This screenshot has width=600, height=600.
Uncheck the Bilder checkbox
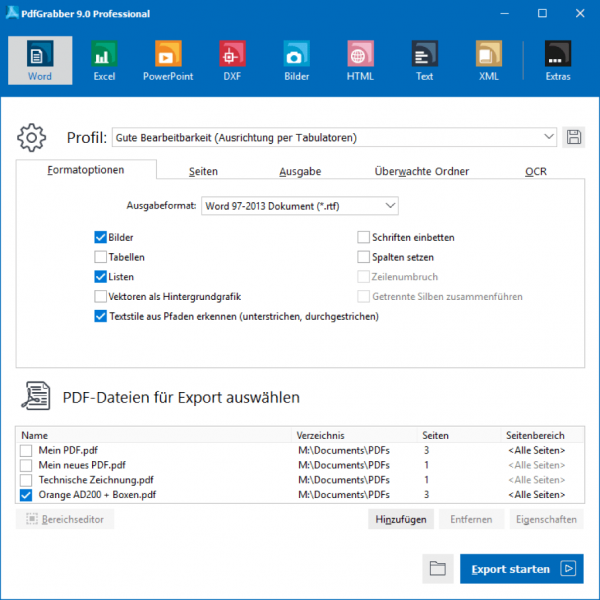click(x=100, y=237)
